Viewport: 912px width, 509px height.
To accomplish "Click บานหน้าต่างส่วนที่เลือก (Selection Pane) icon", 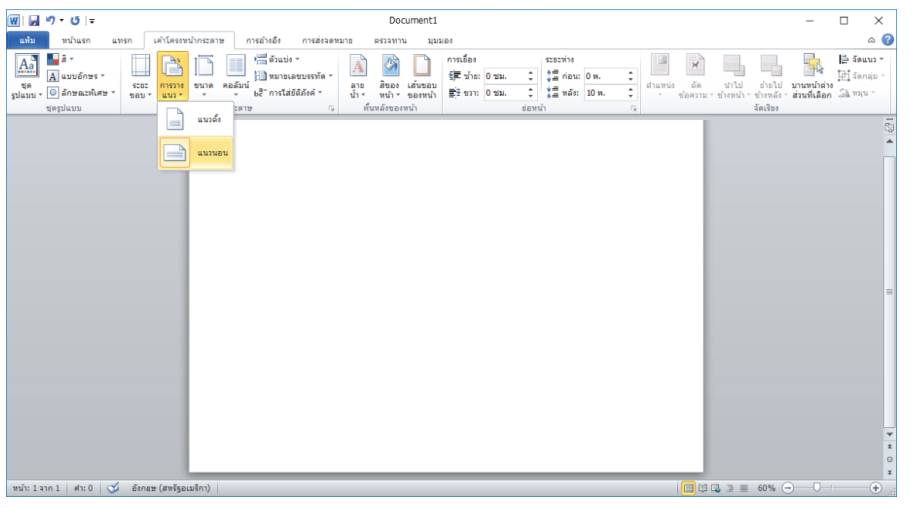I will click(x=812, y=78).
